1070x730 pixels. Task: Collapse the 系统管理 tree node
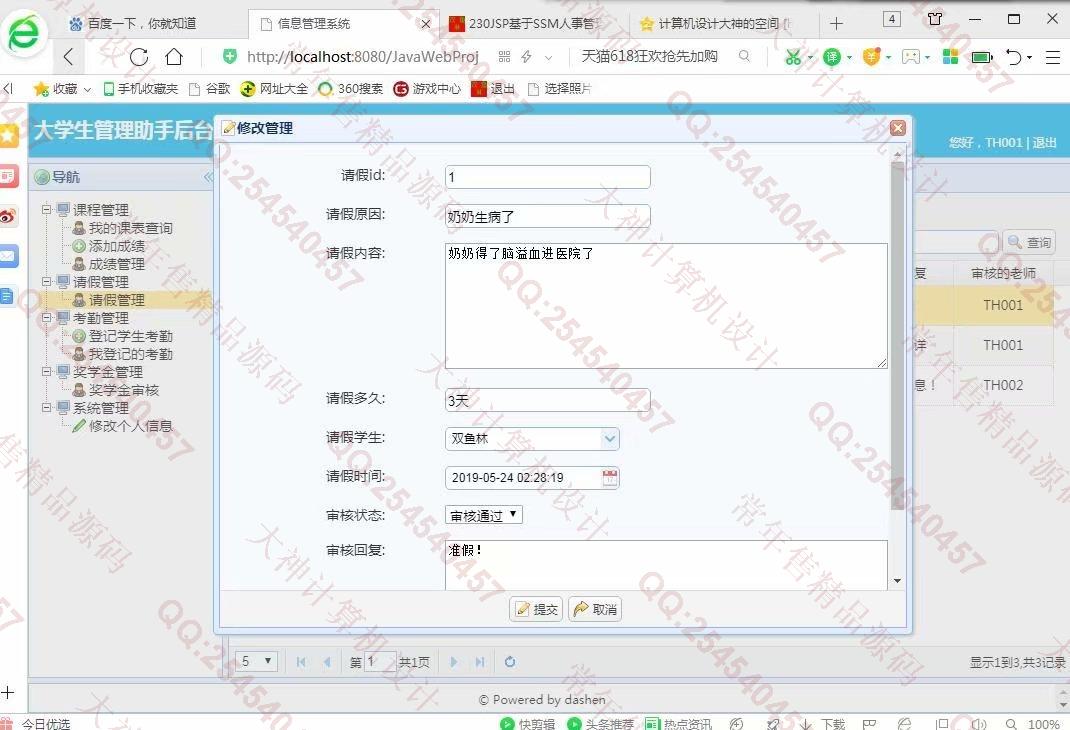click(46, 408)
